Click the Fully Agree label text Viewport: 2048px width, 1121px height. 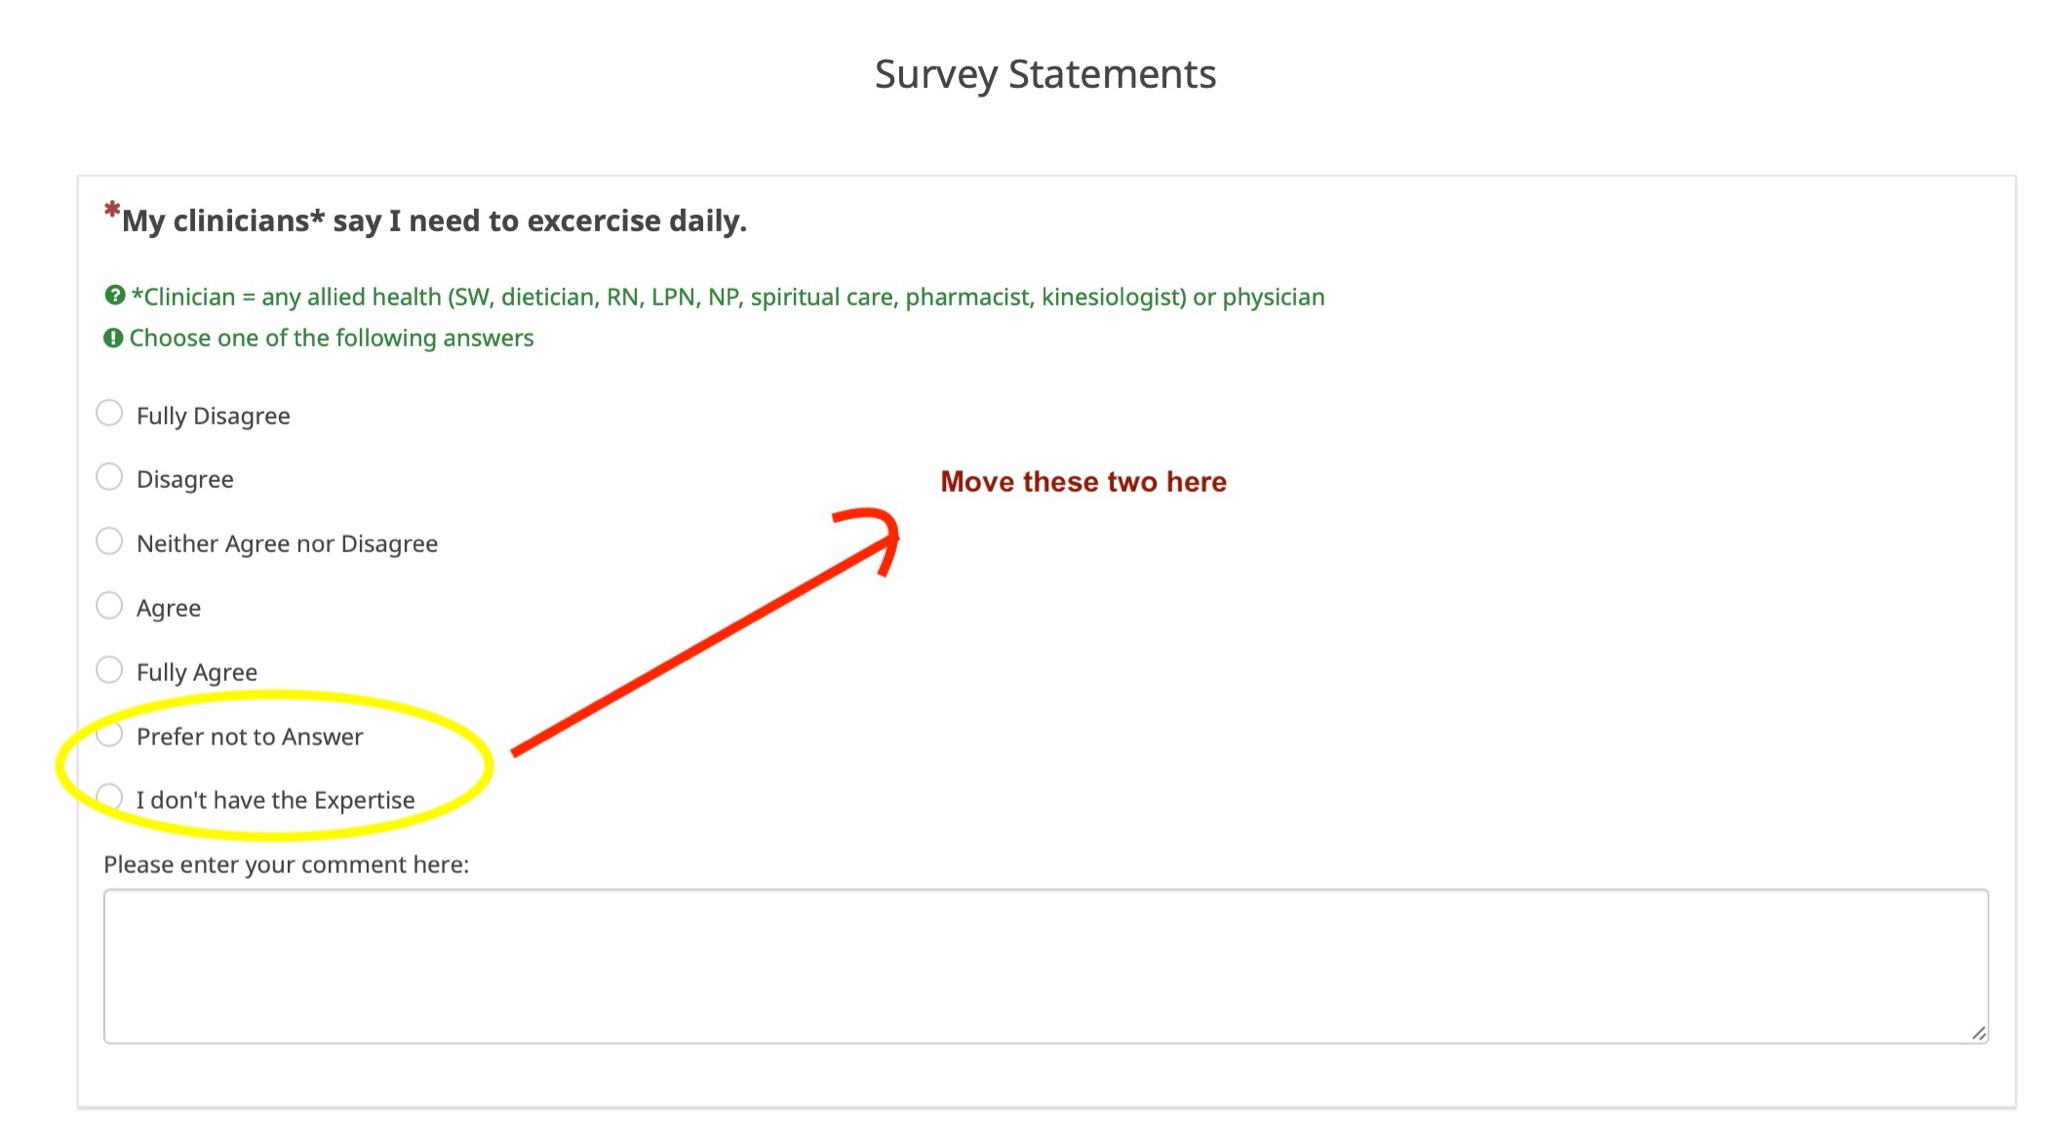(x=197, y=672)
